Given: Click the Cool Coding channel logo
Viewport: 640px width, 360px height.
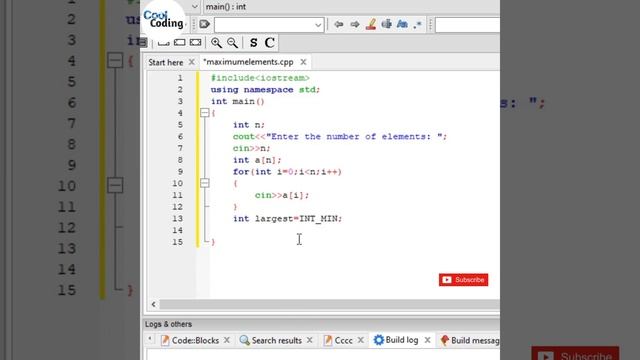Looking at the screenshot, I should click(164, 19).
